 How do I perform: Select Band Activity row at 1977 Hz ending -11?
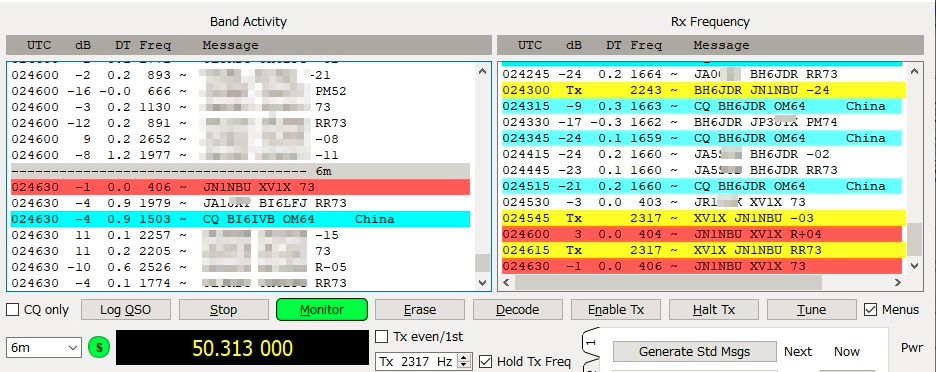coord(241,155)
